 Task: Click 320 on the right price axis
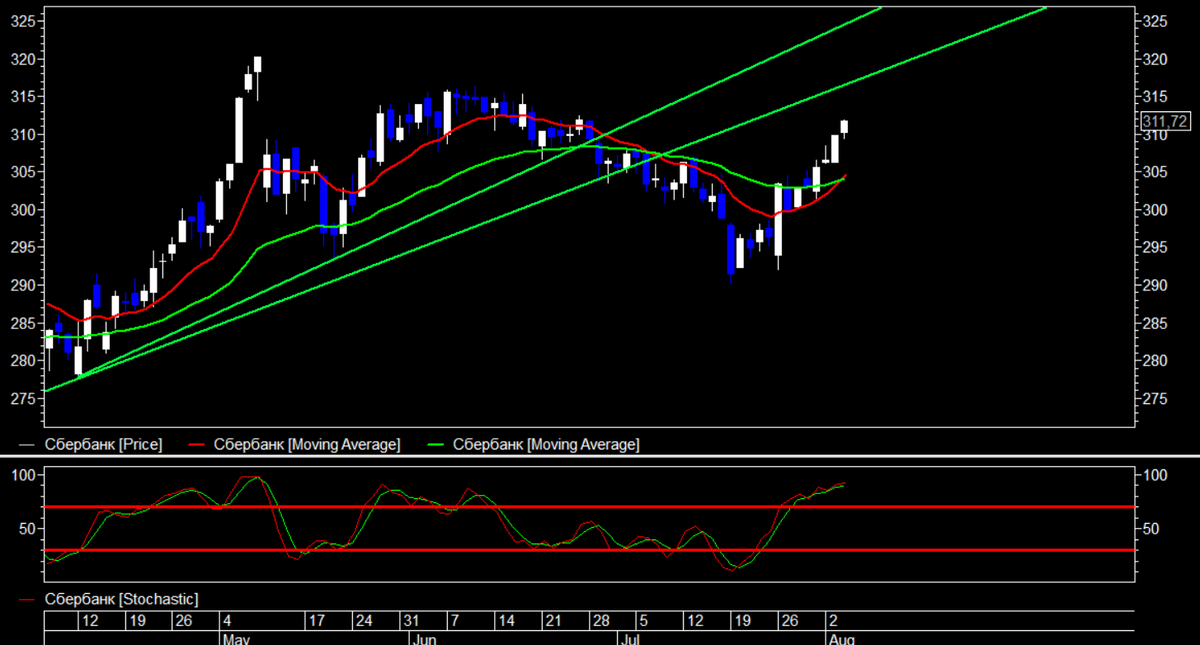point(1155,59)
